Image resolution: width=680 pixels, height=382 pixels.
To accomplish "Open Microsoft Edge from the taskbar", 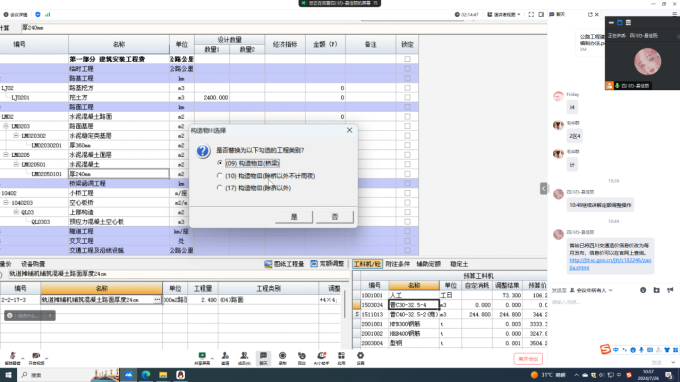I will (x=146, y=375).
